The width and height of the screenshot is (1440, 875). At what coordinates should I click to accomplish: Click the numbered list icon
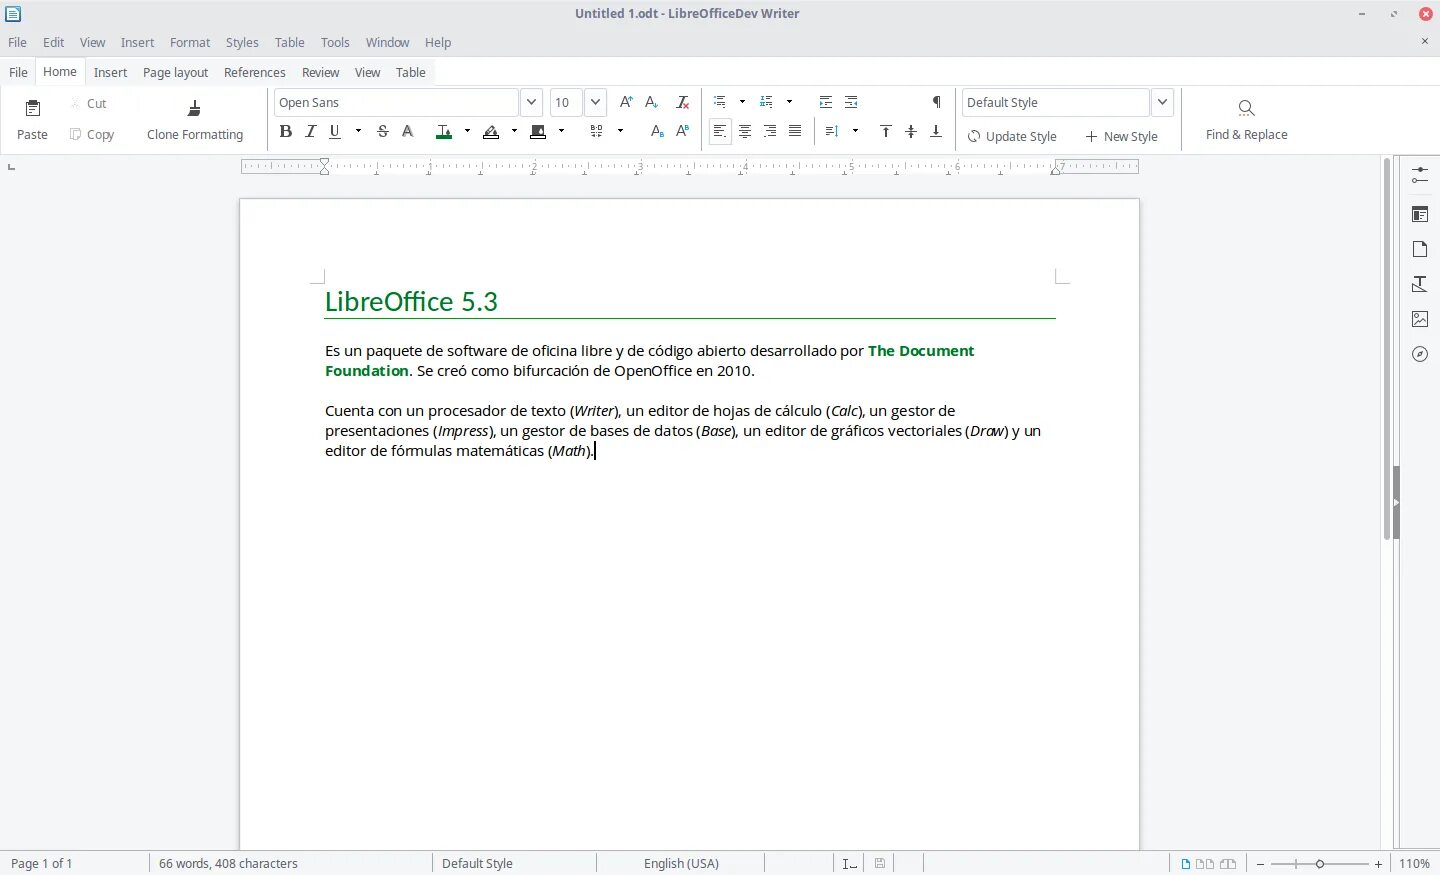point(767,102)
